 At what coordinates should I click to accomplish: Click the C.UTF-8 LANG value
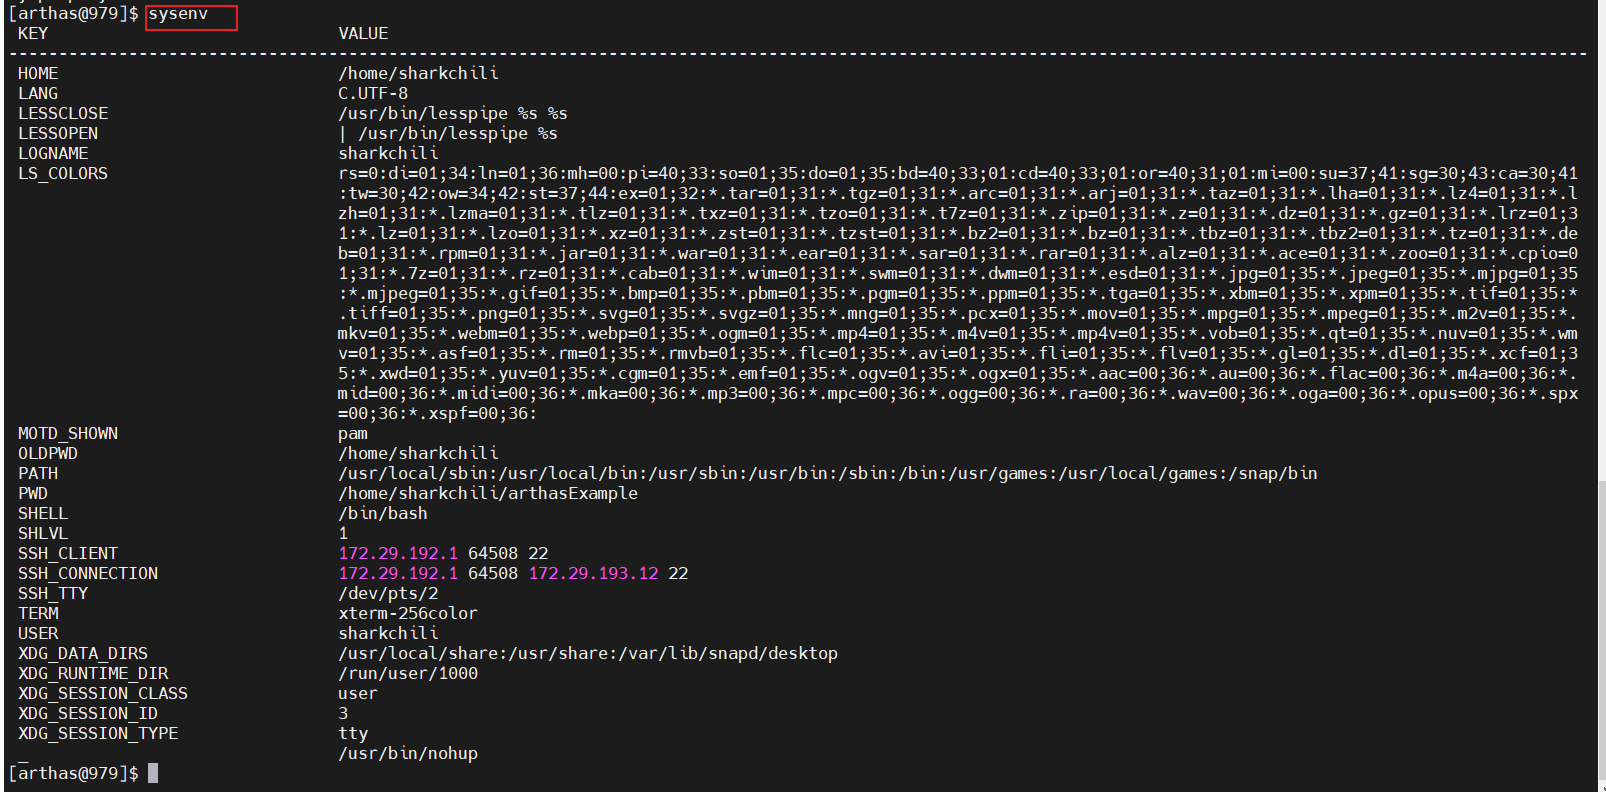point(373,94)
